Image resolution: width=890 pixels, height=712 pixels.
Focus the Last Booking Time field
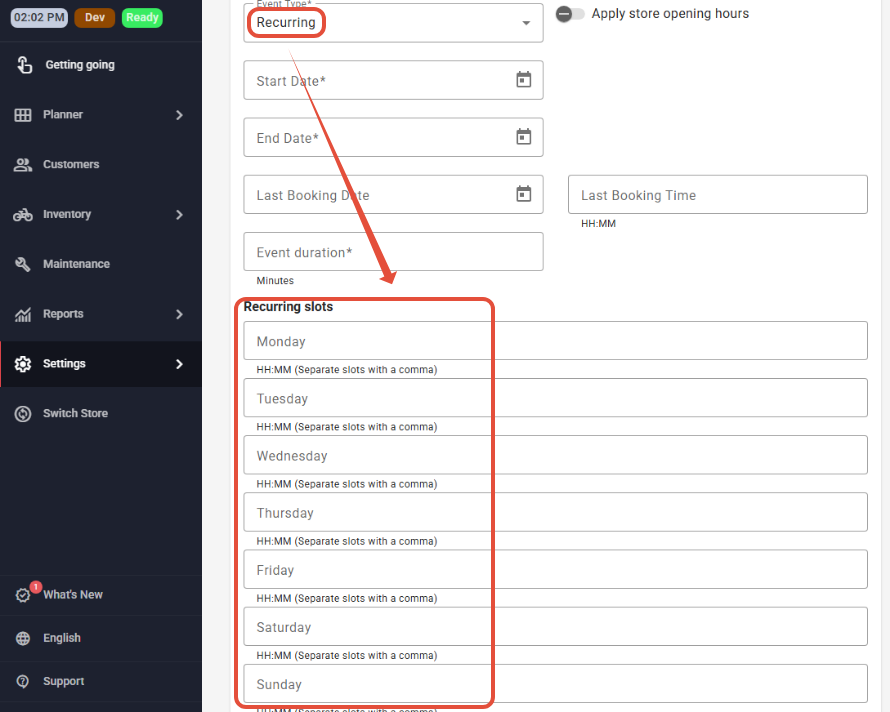click(717, 195)
